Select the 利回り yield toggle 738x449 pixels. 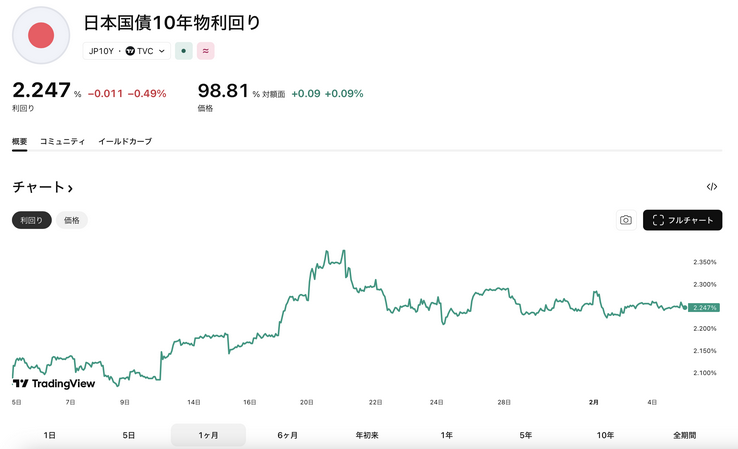32,220
